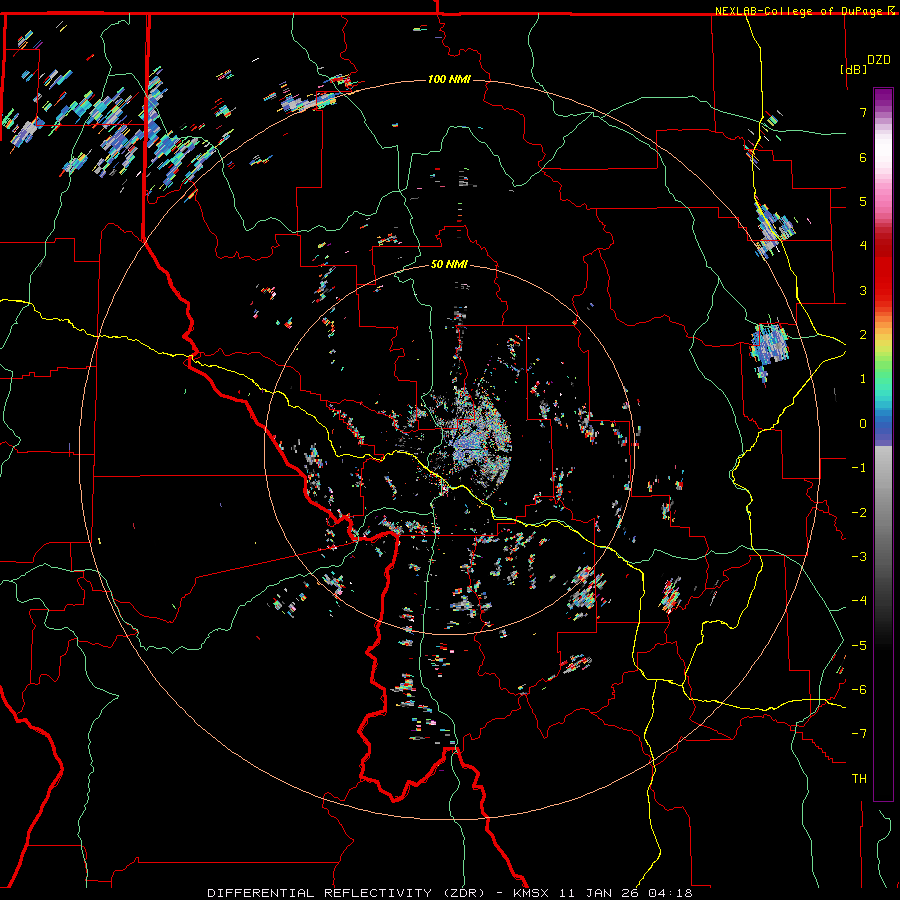
Task: Select the 4 value on the color scale
Action: click(x=863, y=246)
